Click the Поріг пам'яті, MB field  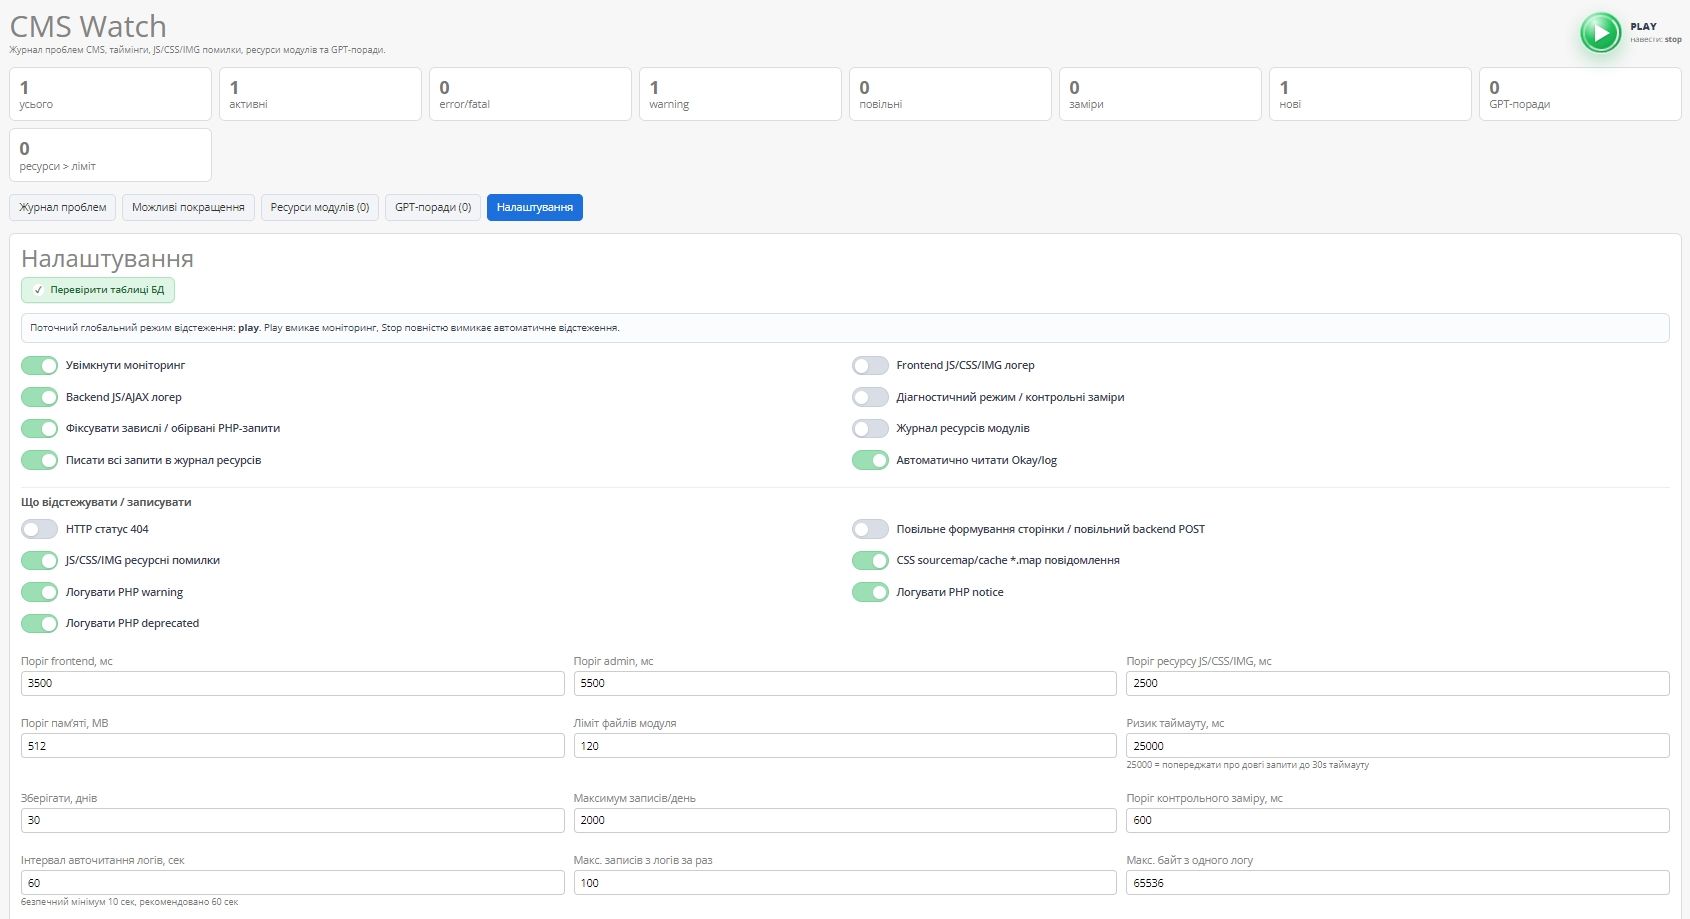click(x=292, y=746)
